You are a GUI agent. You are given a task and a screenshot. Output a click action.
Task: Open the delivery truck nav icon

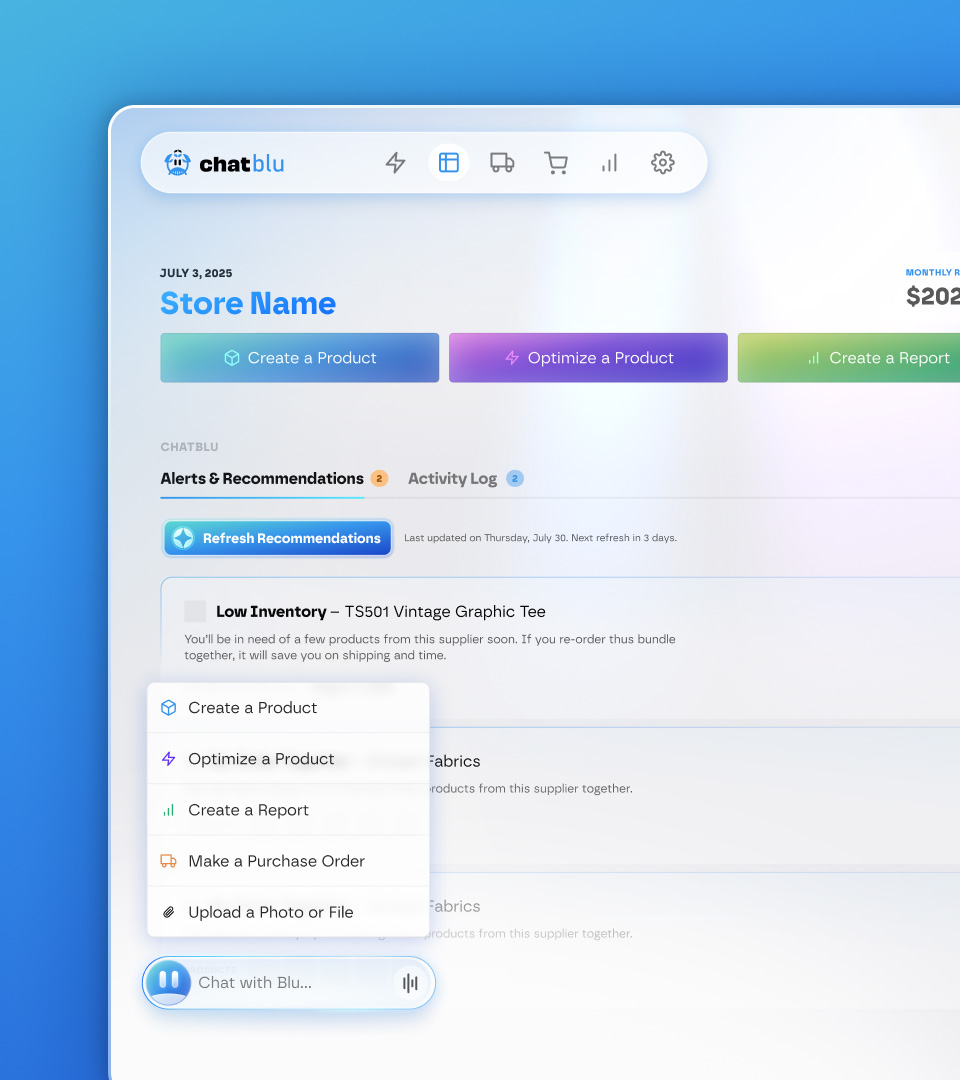coord(502,163)
